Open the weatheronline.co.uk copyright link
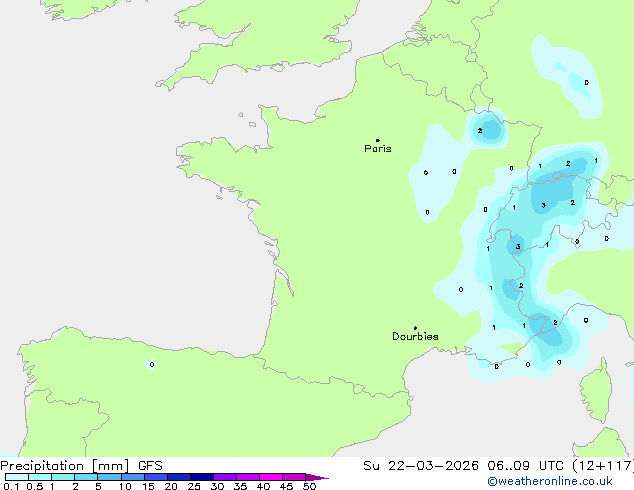 click(550, 481)
